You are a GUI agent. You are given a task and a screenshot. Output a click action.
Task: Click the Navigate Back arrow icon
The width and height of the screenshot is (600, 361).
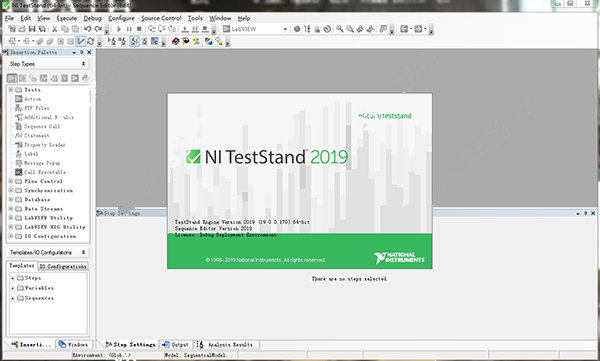[x=404, y=29]
